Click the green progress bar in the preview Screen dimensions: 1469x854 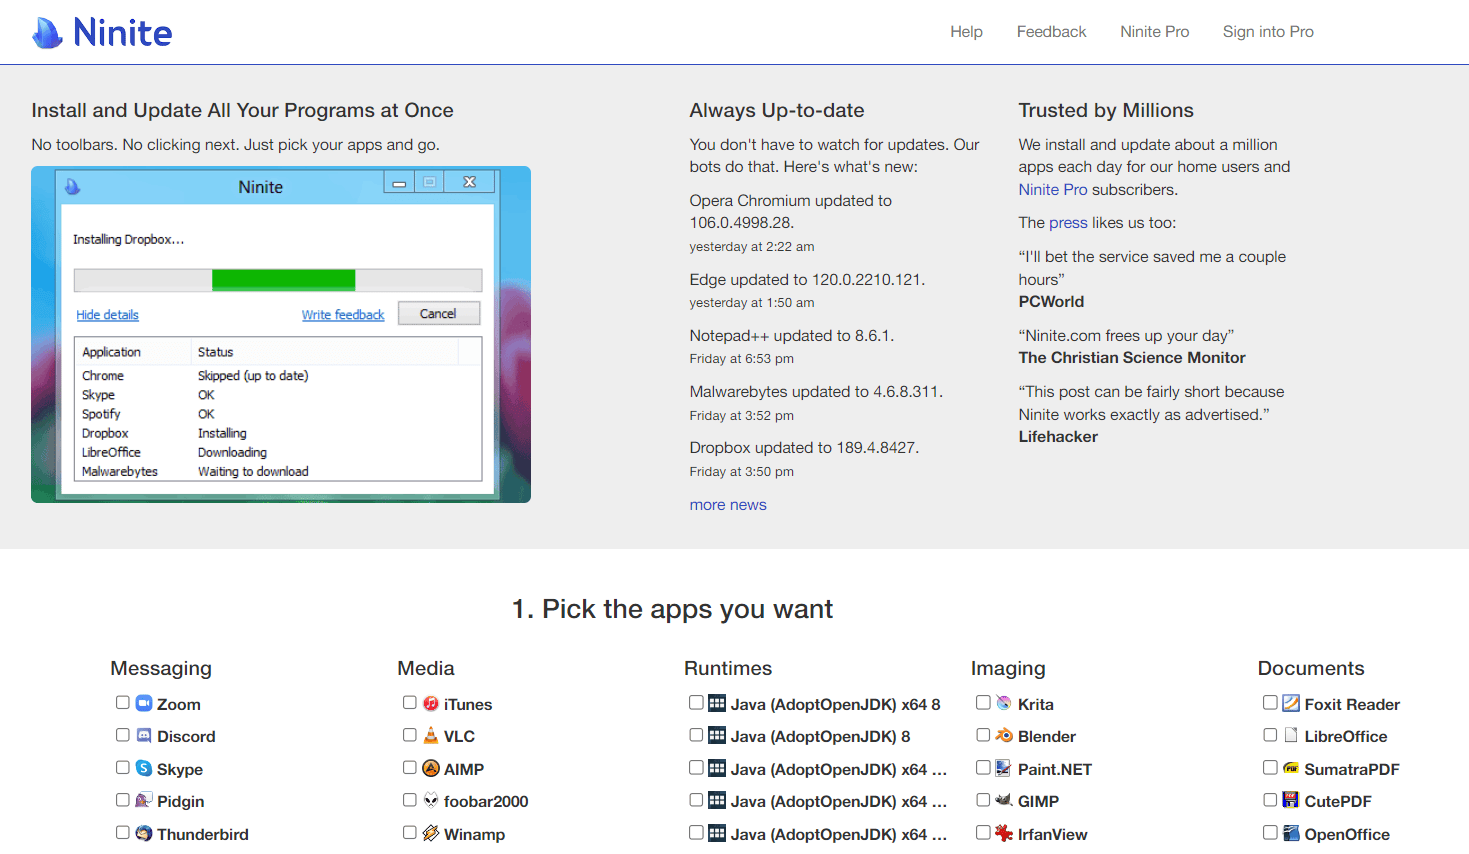[283, 280]
